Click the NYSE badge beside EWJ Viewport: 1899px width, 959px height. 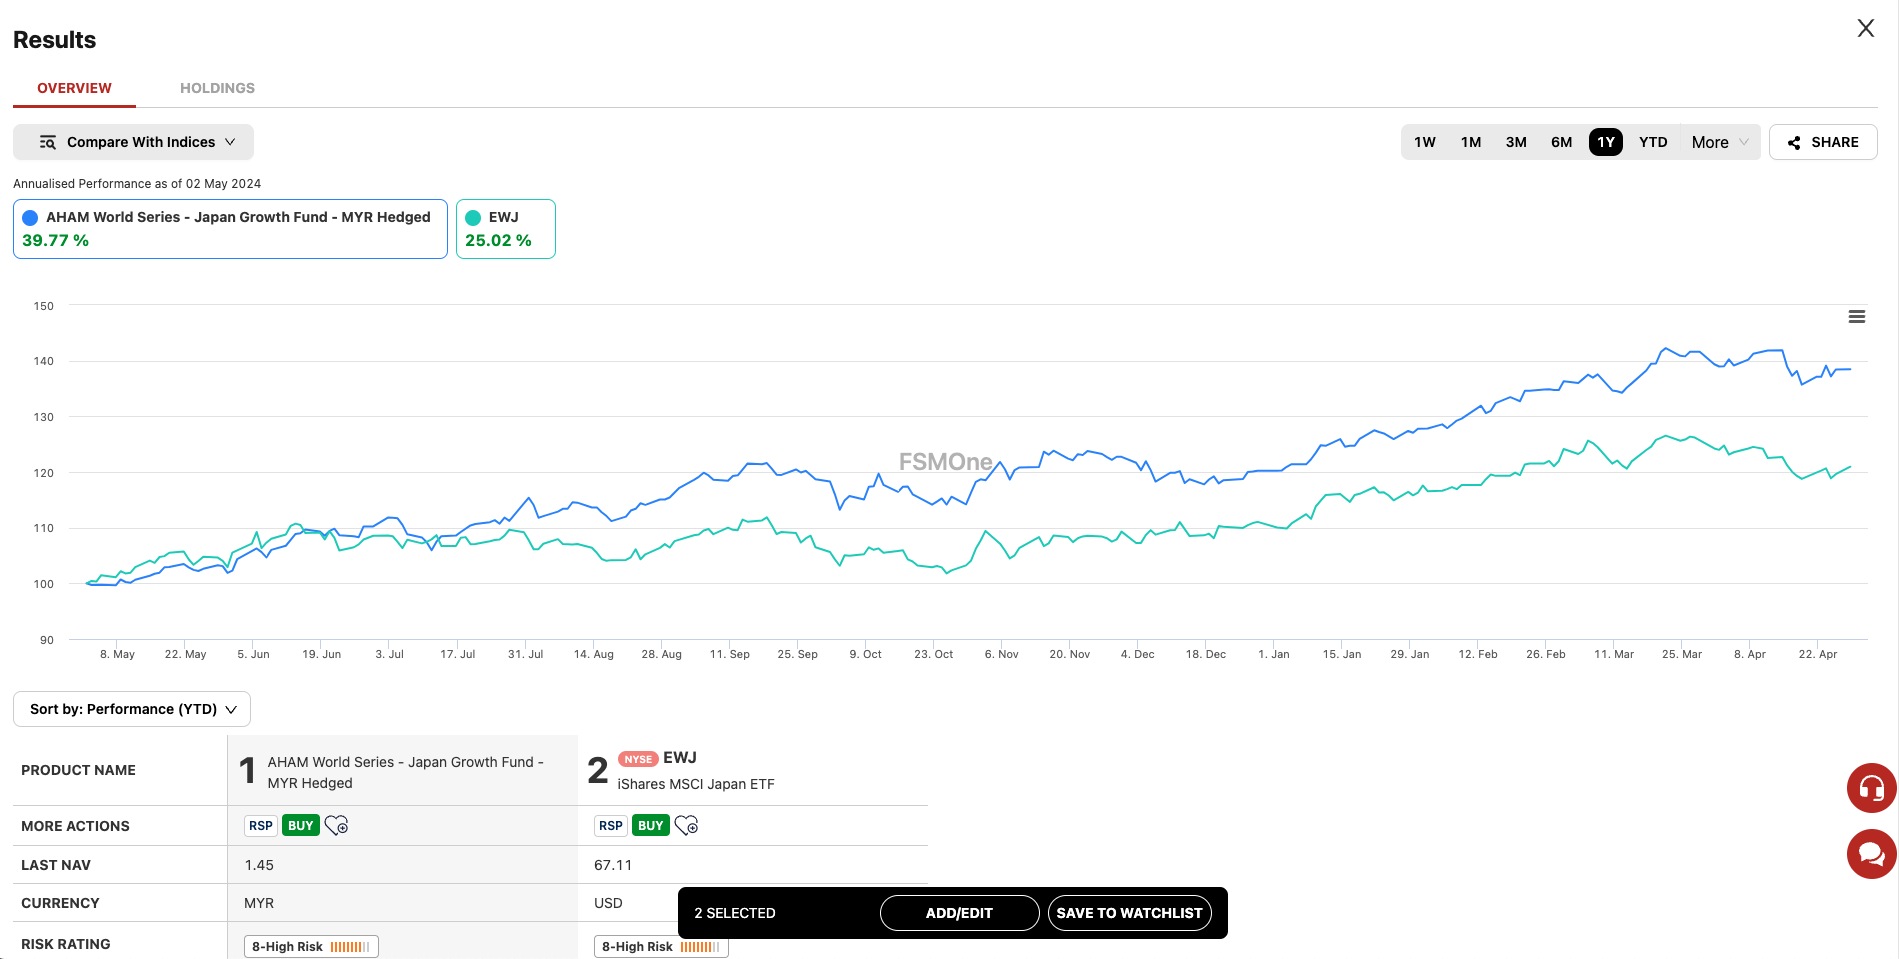click(638, 759)
